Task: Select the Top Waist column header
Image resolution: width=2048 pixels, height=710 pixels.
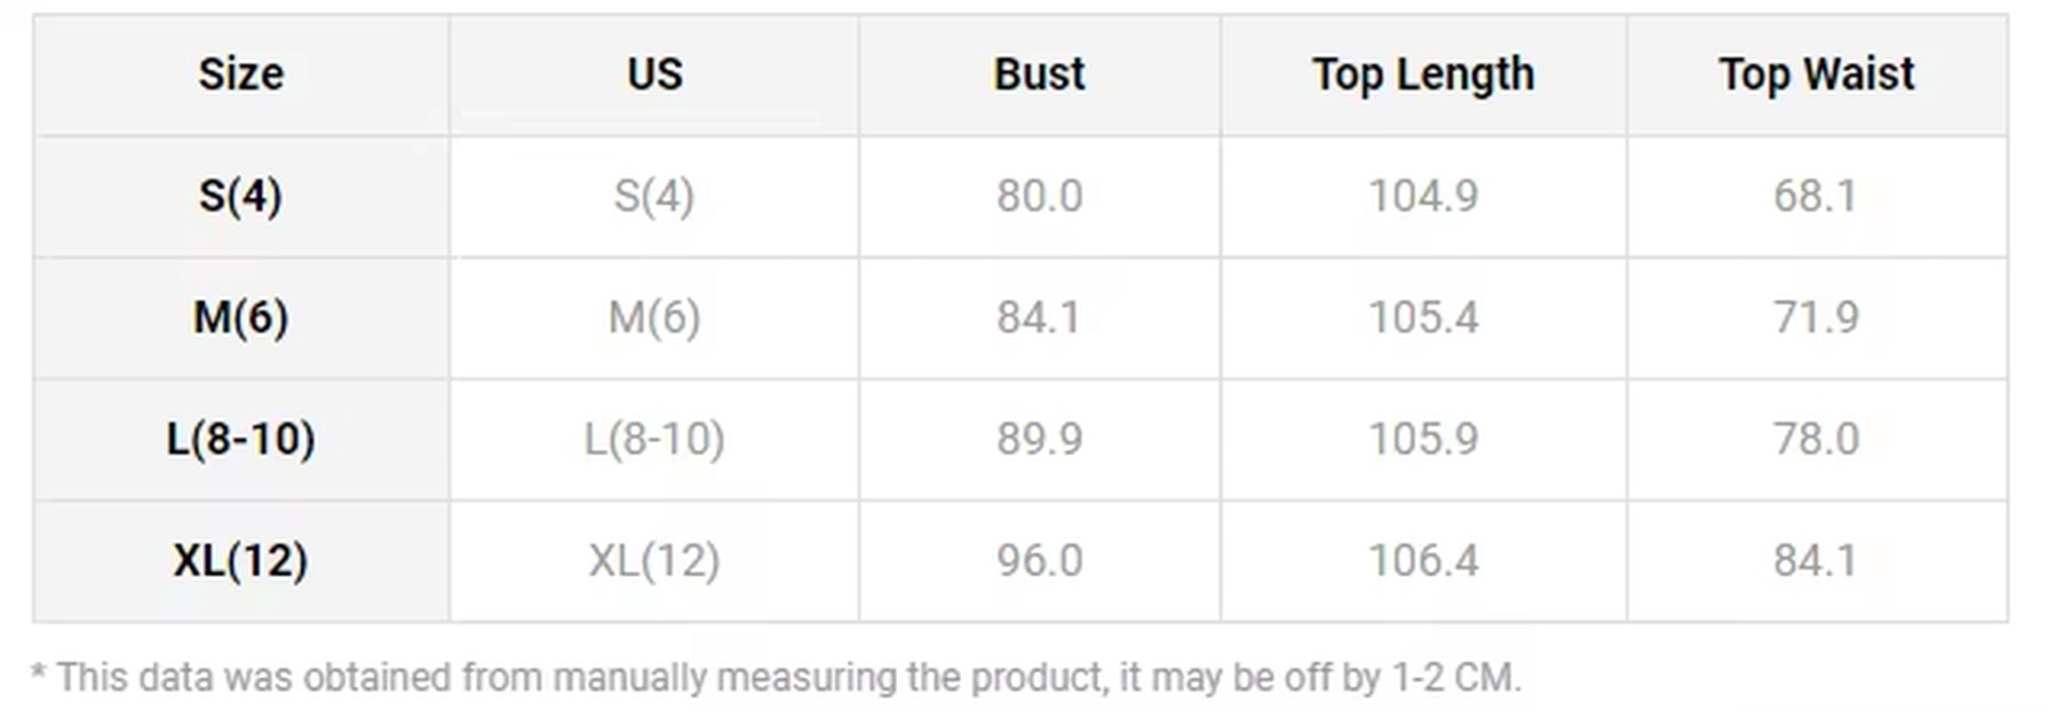Action: (1816, 74)
